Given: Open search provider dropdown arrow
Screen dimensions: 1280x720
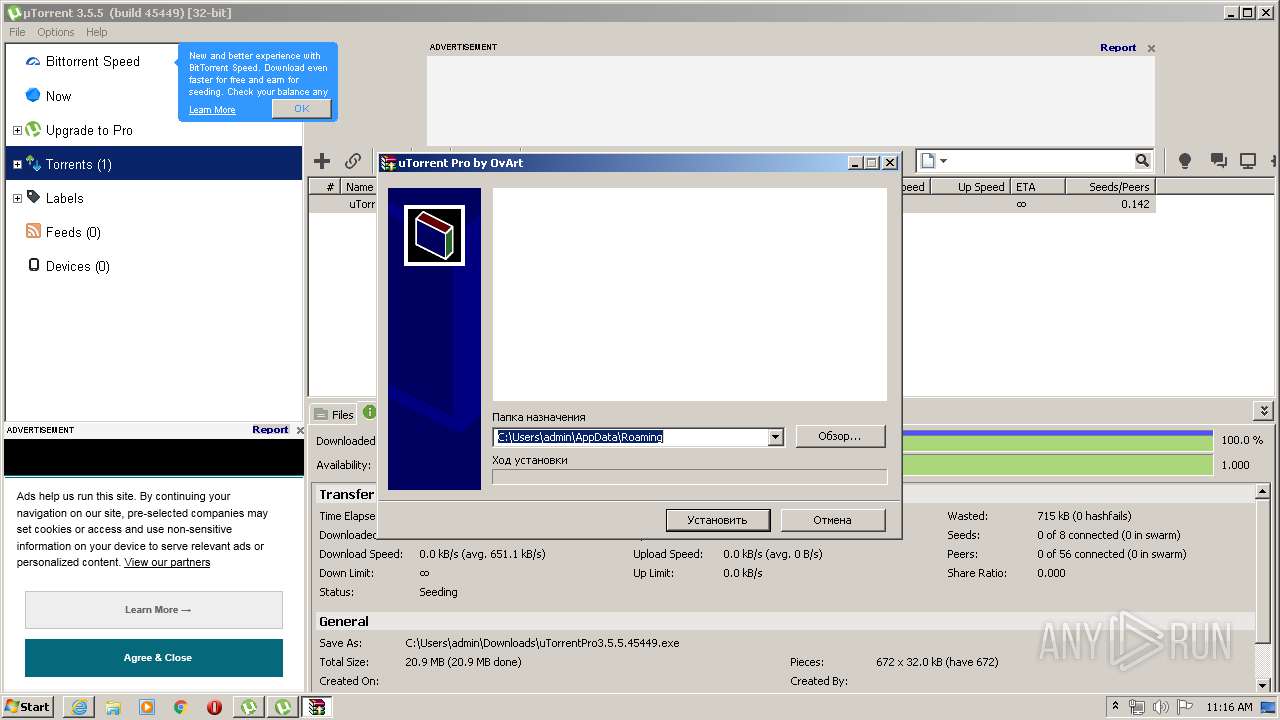Looking at the screenshot, I should pyautogui.click(x=943, y=161).
